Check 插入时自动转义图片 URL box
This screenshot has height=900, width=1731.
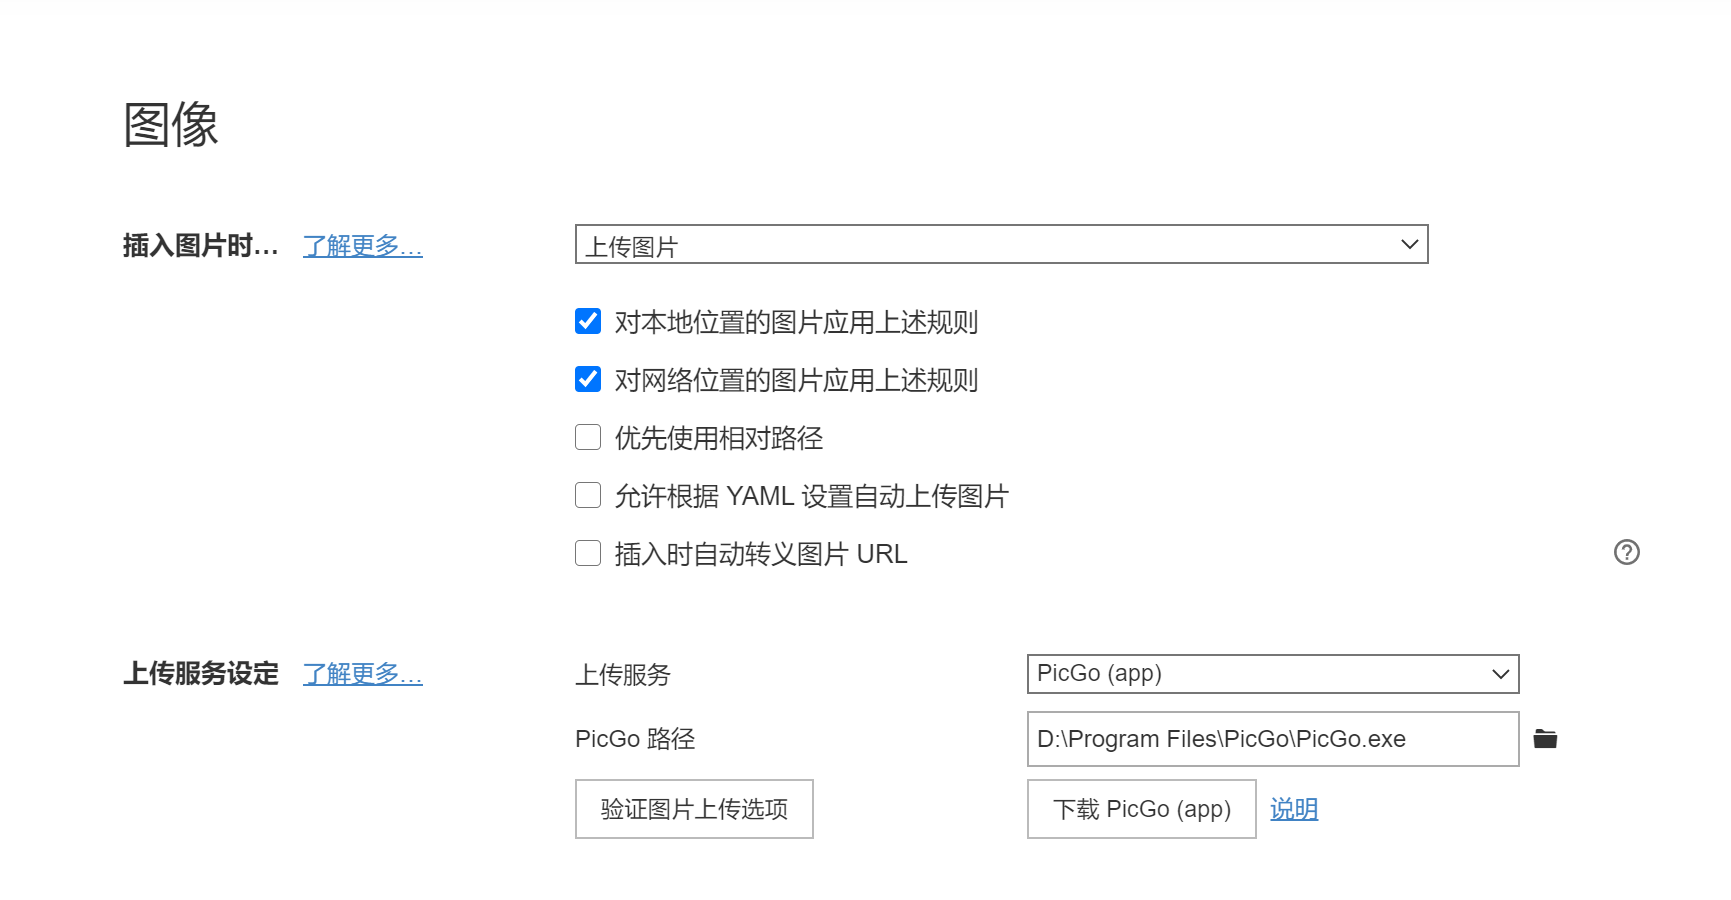click(x=588, y=553)
